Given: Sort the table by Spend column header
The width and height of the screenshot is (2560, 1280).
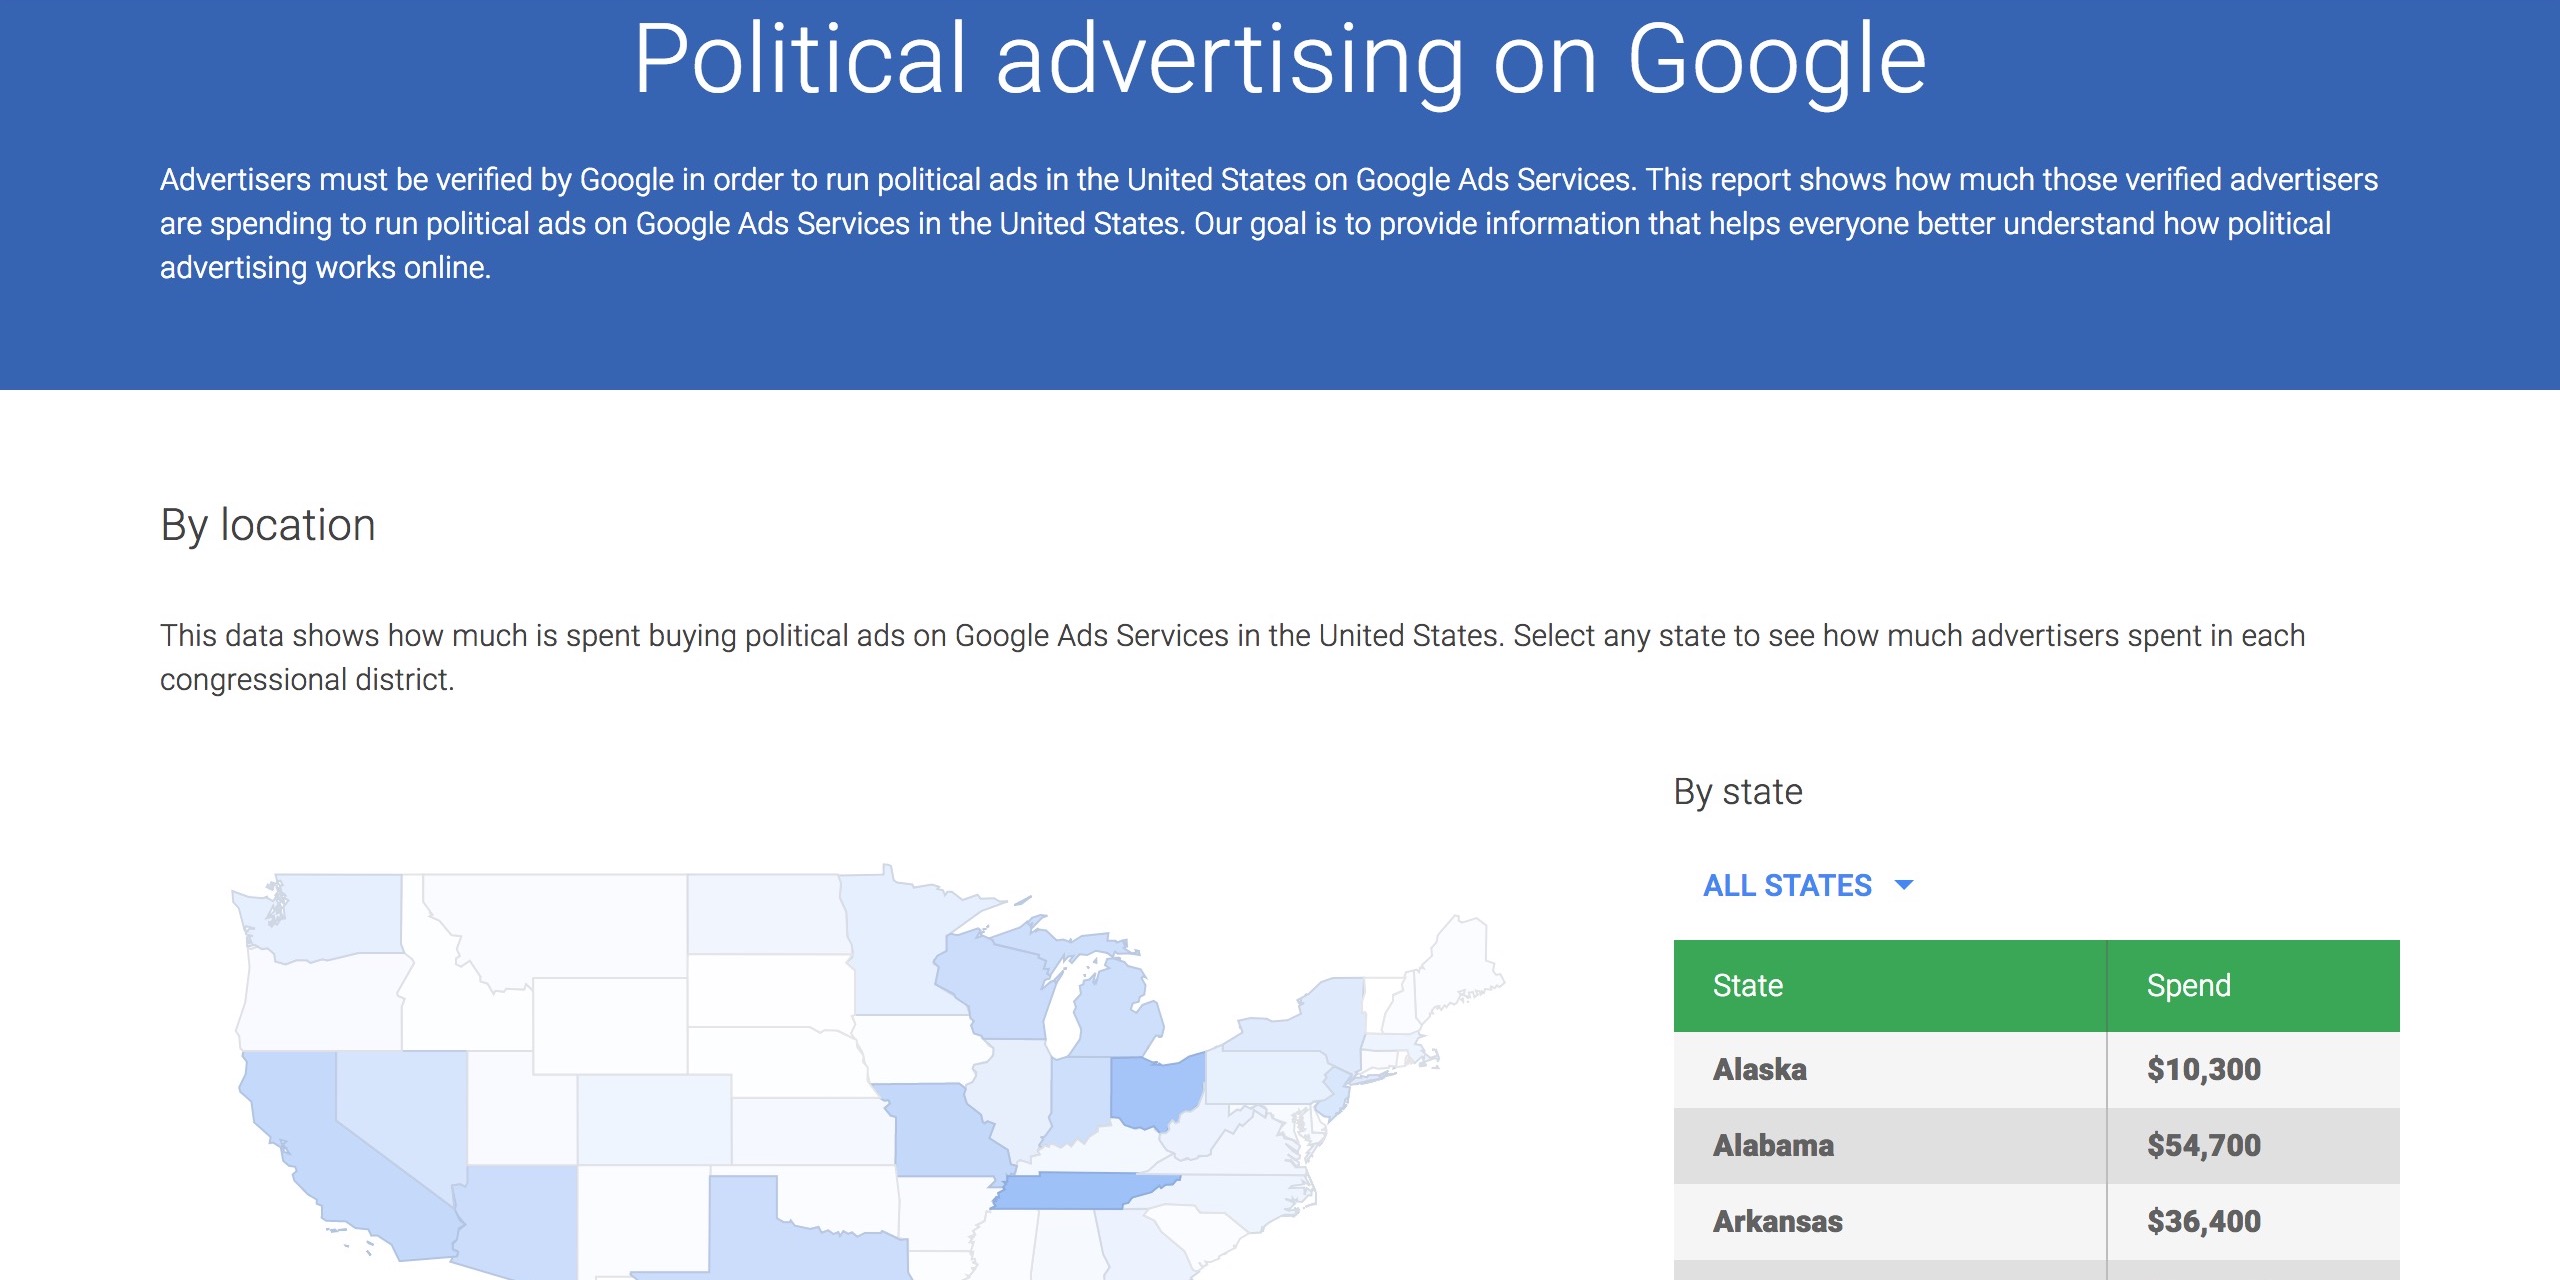Looking at the screenshot, I should [2189, 986].
